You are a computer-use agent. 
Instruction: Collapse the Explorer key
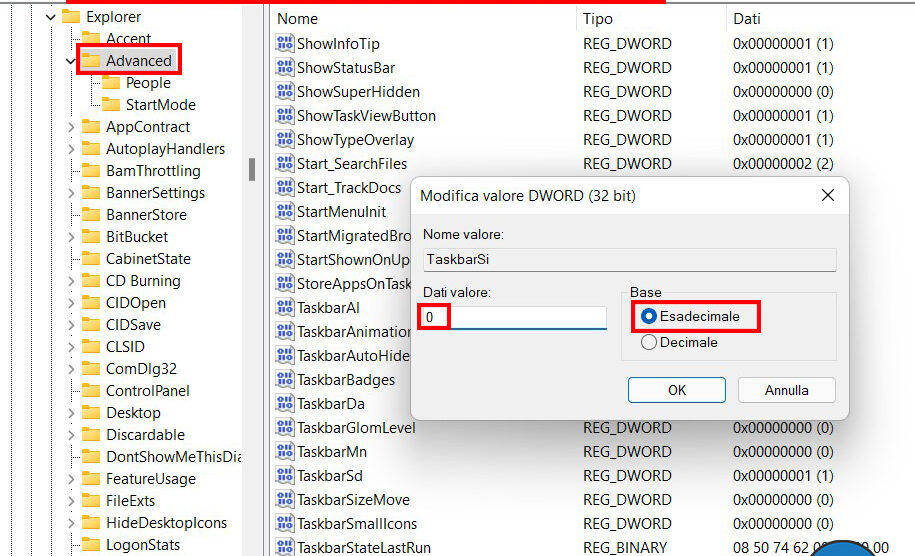(x=51, y=17)
